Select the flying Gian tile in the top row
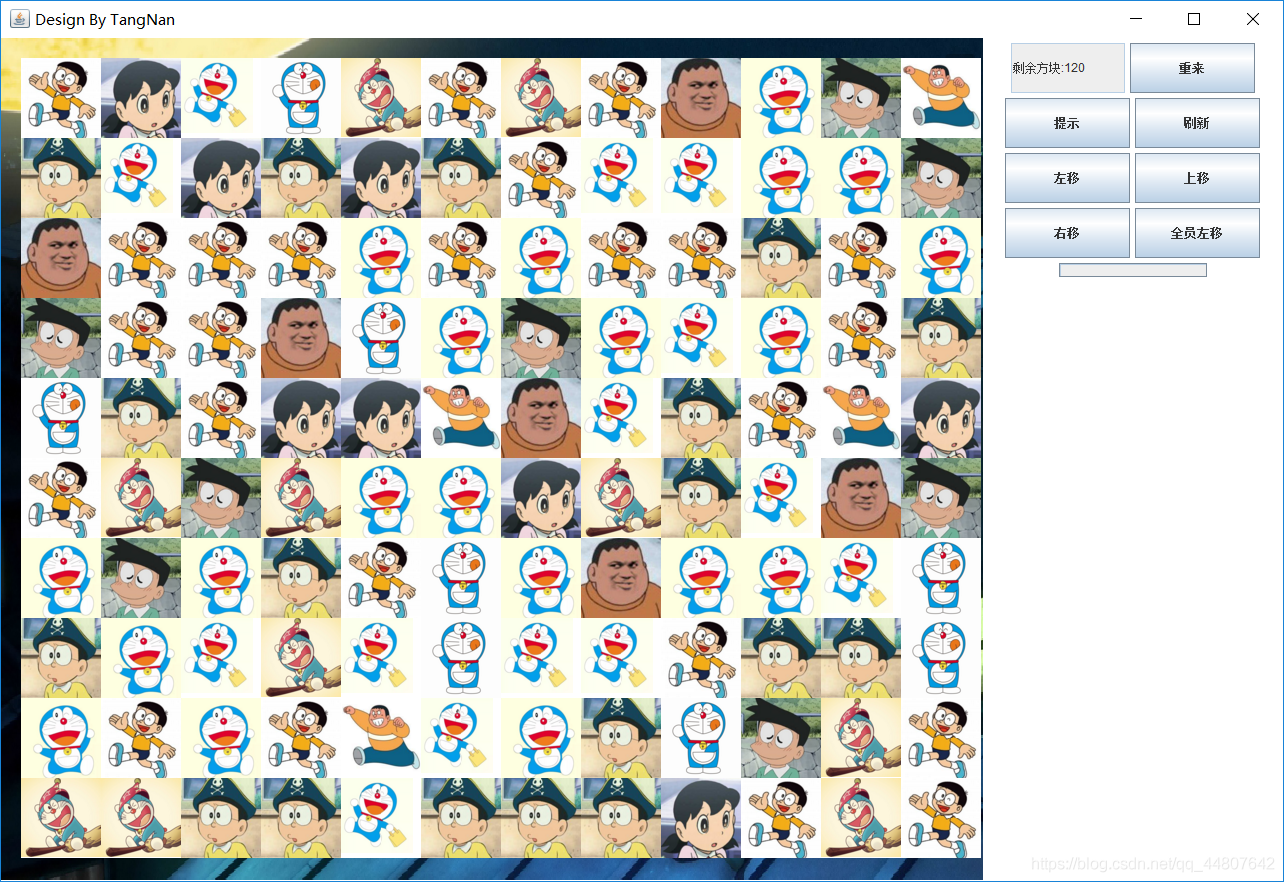Image resolution: width=1284 pixels, height=882 pixels. 941,98
